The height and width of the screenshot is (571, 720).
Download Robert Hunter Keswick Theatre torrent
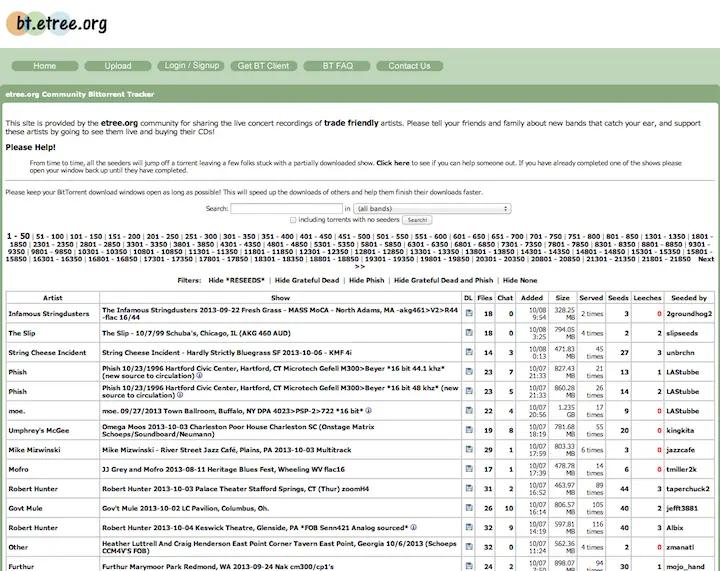pyautogui.click(x=469, y=527)
